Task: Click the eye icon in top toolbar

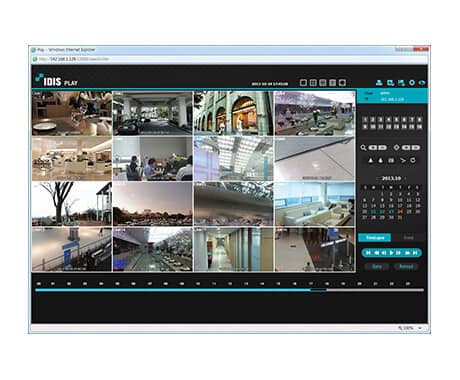Action: point(422,83)
